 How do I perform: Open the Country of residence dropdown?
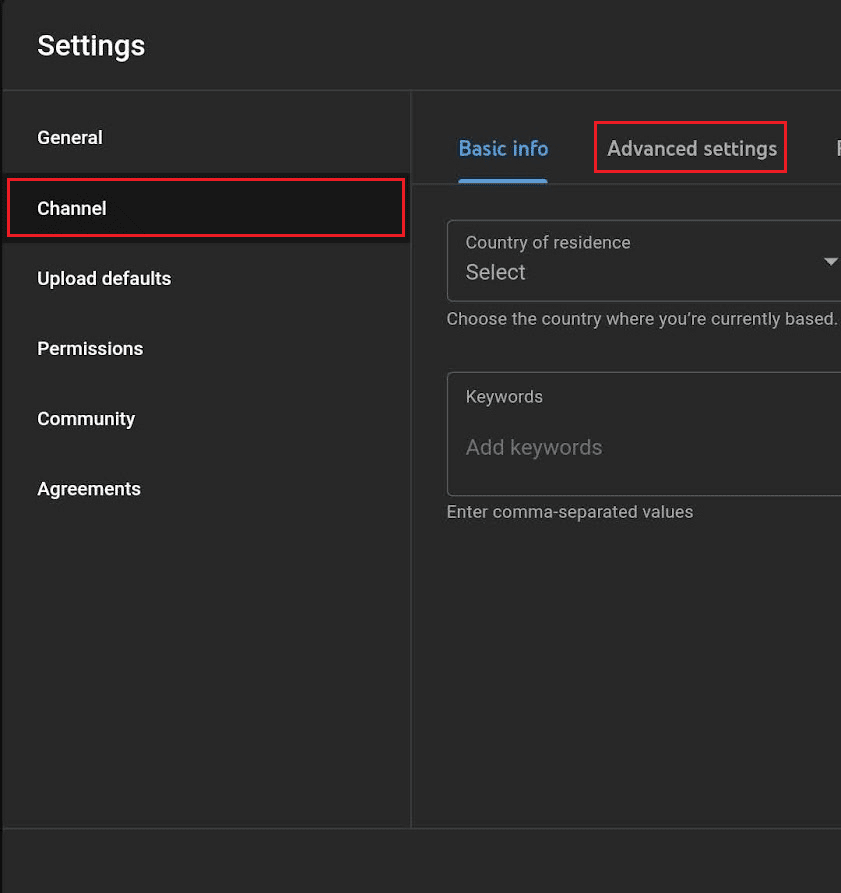645,261
